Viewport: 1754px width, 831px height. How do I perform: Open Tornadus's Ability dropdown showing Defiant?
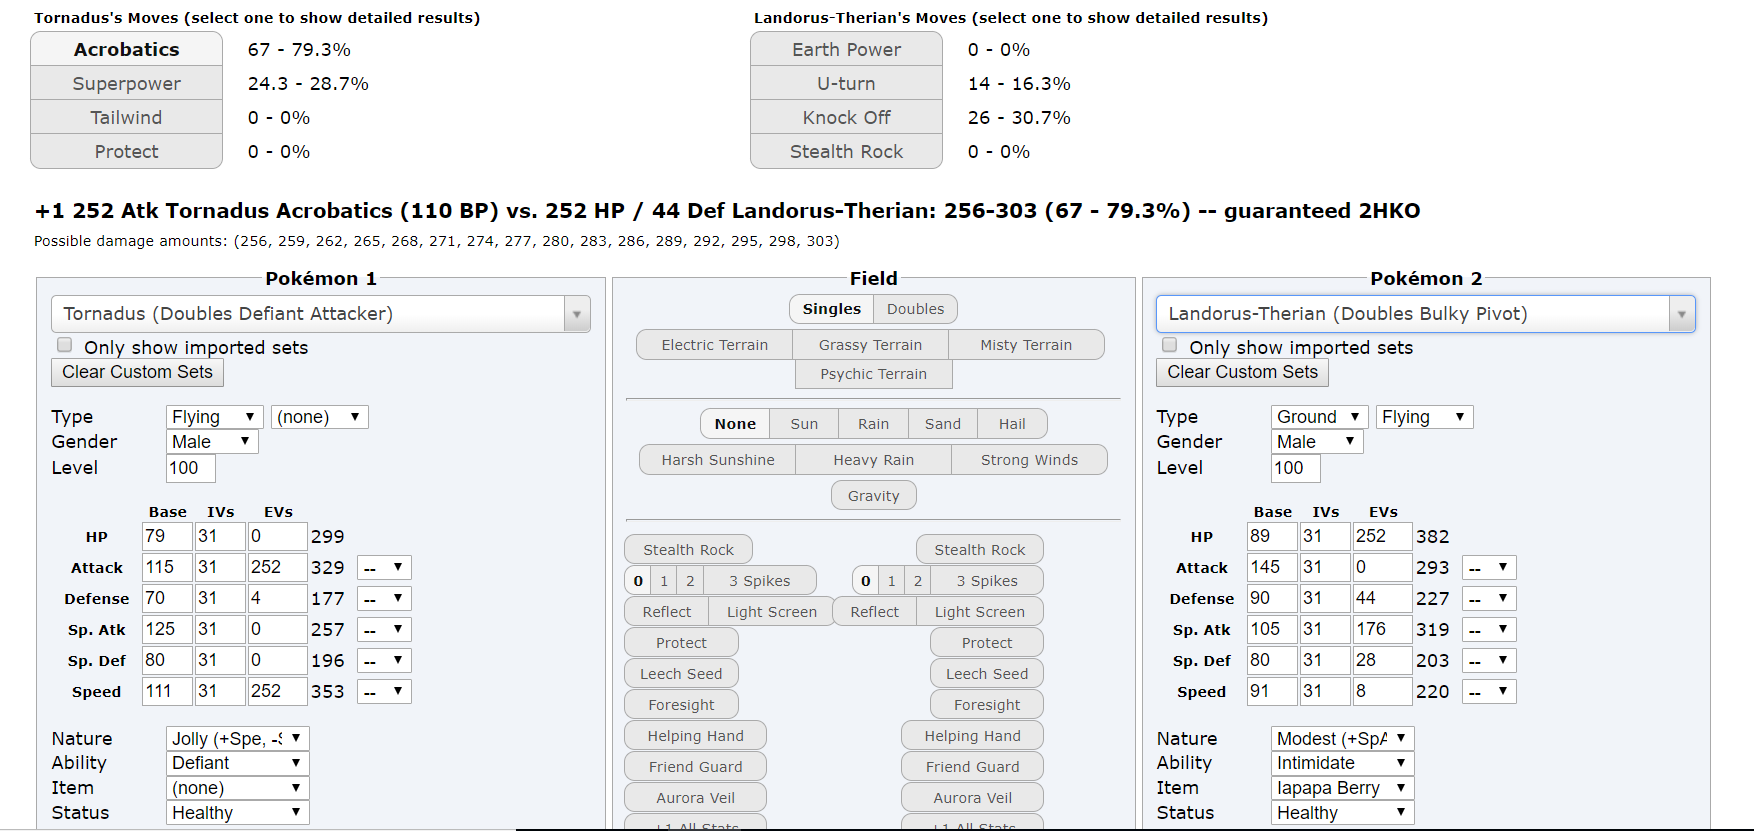pos(238,763)
